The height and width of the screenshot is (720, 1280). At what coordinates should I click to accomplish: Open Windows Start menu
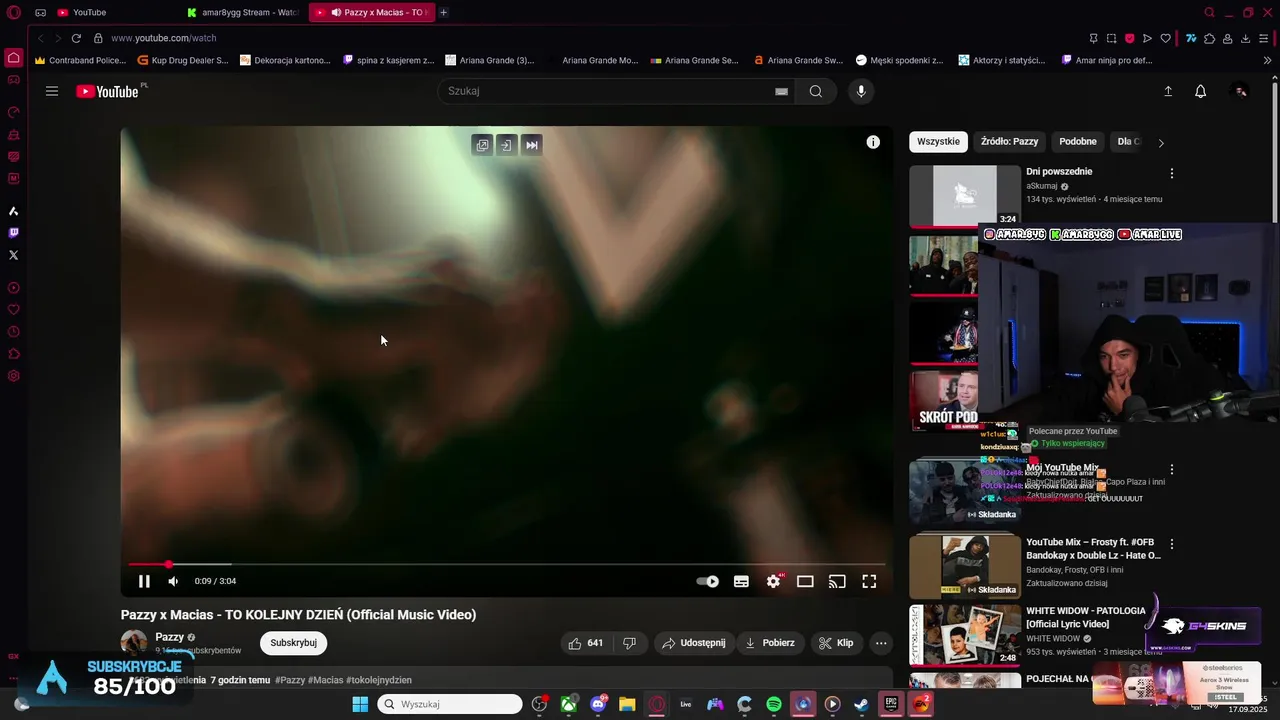click(x=360, y=704)
